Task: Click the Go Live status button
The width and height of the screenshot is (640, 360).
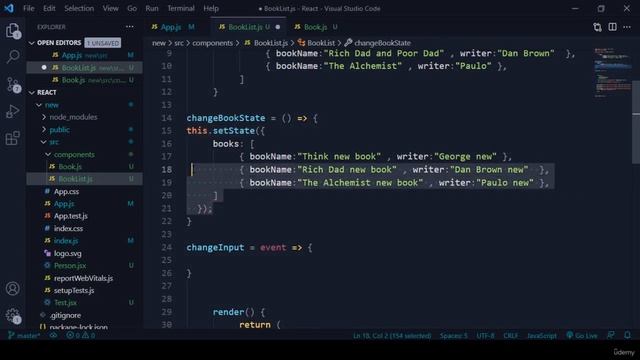Action: tap(582, 336)
